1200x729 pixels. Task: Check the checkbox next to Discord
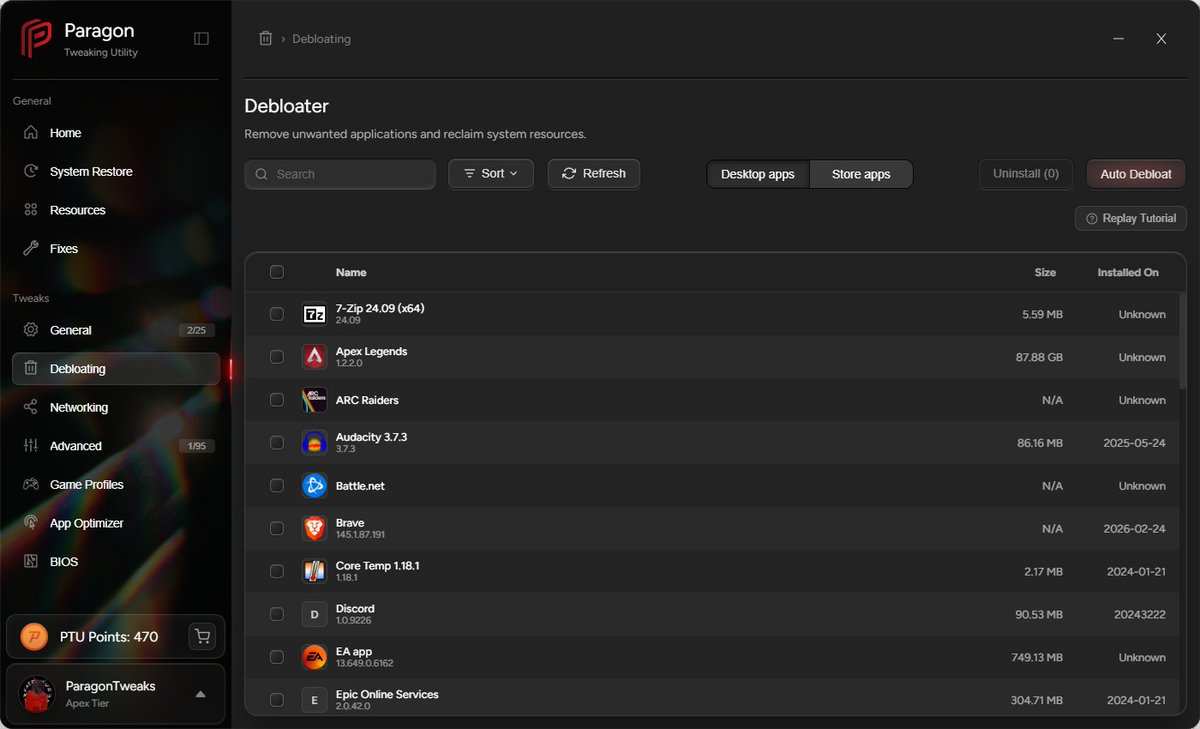coord(277,614)
